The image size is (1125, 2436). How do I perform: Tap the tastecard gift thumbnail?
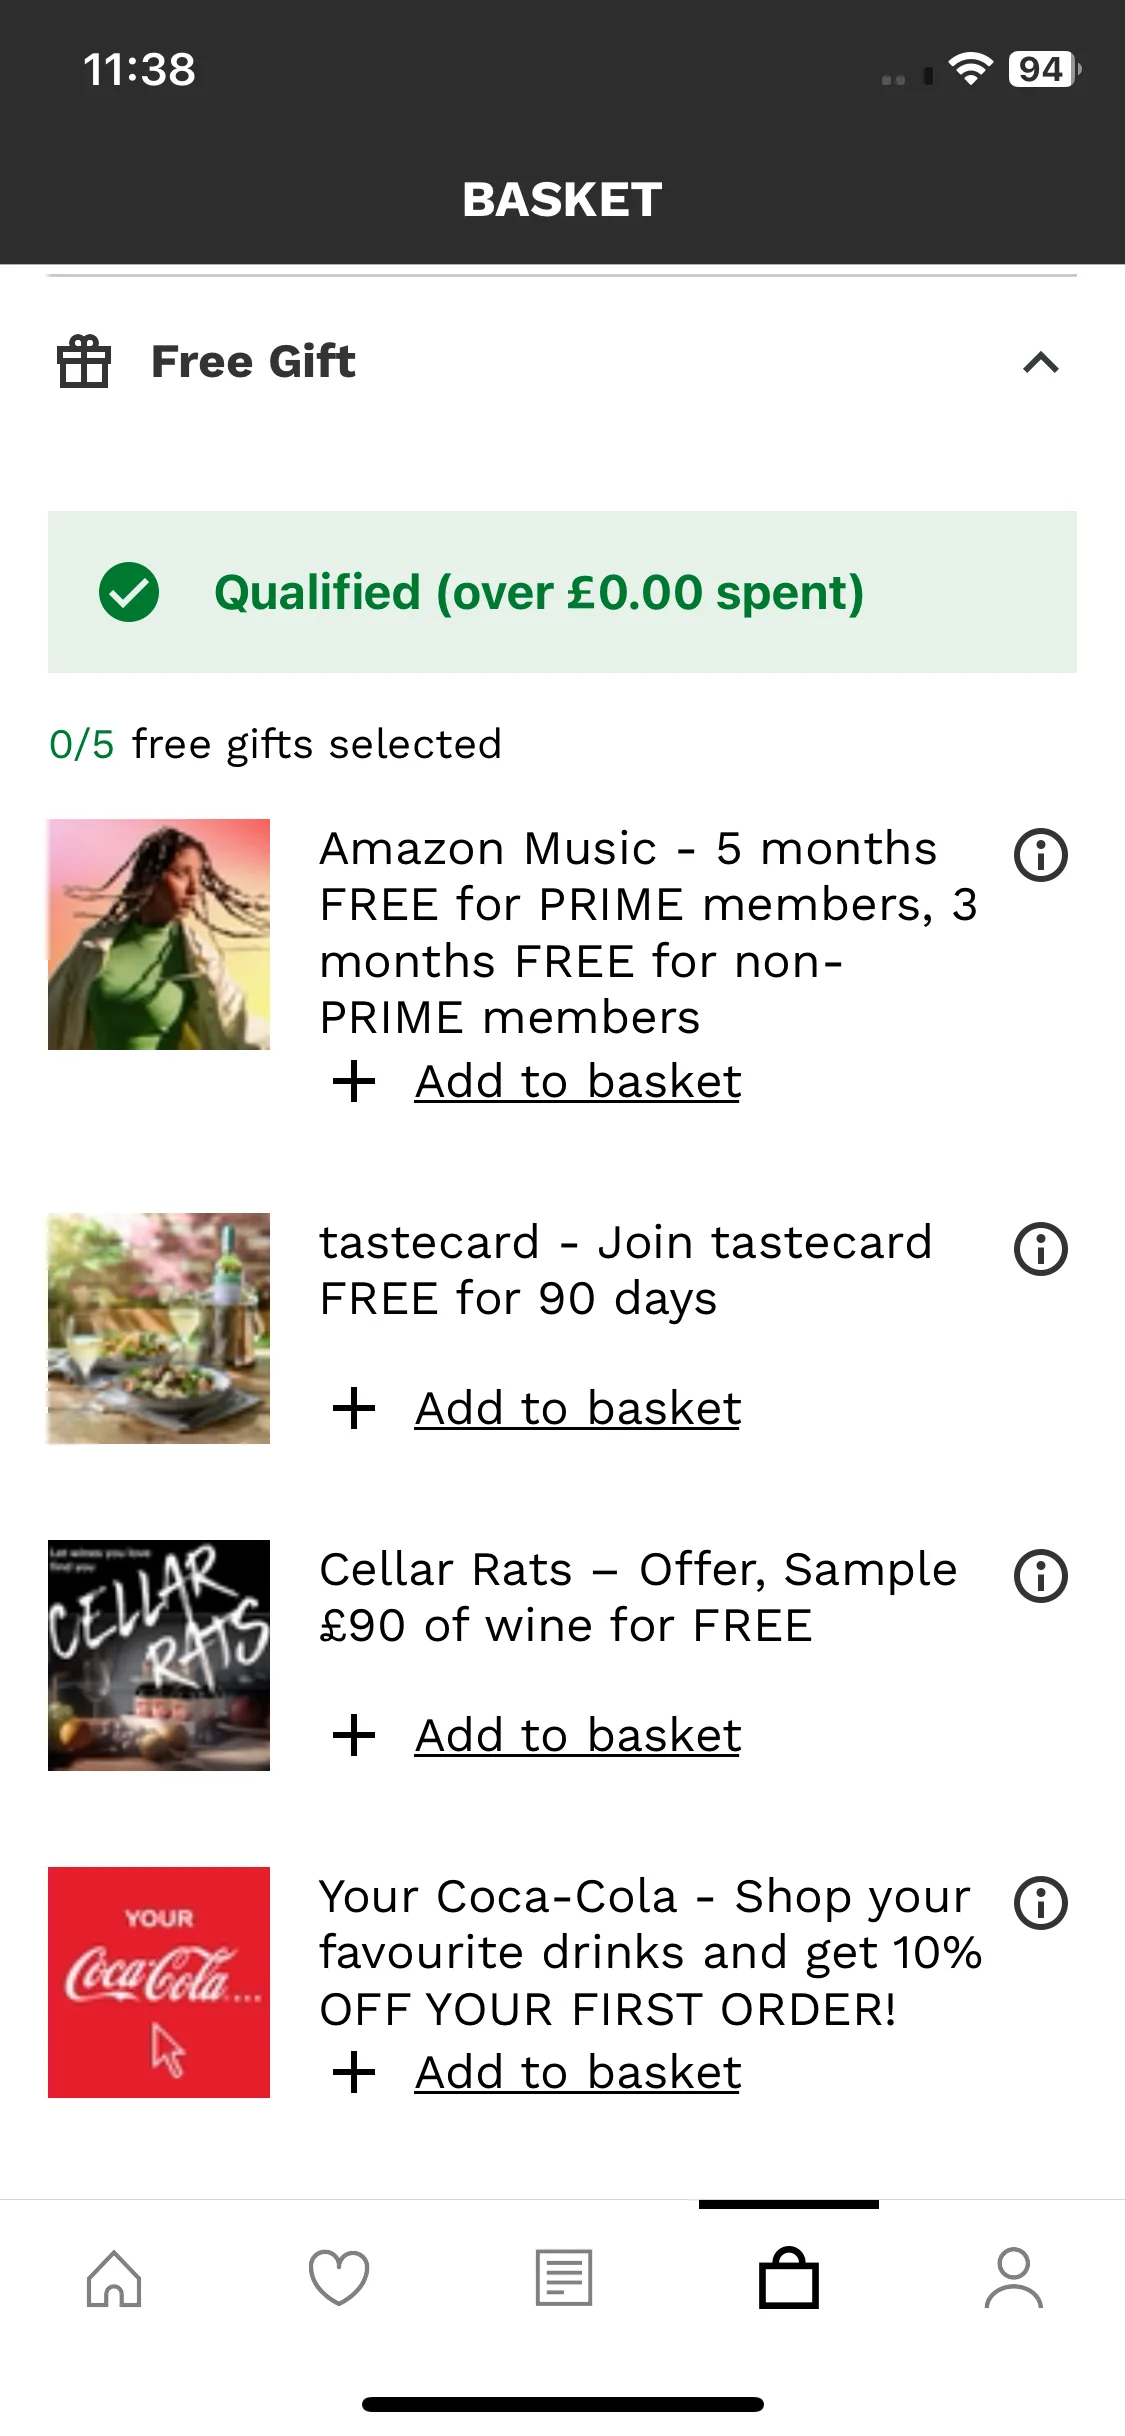click(159, 1328)
